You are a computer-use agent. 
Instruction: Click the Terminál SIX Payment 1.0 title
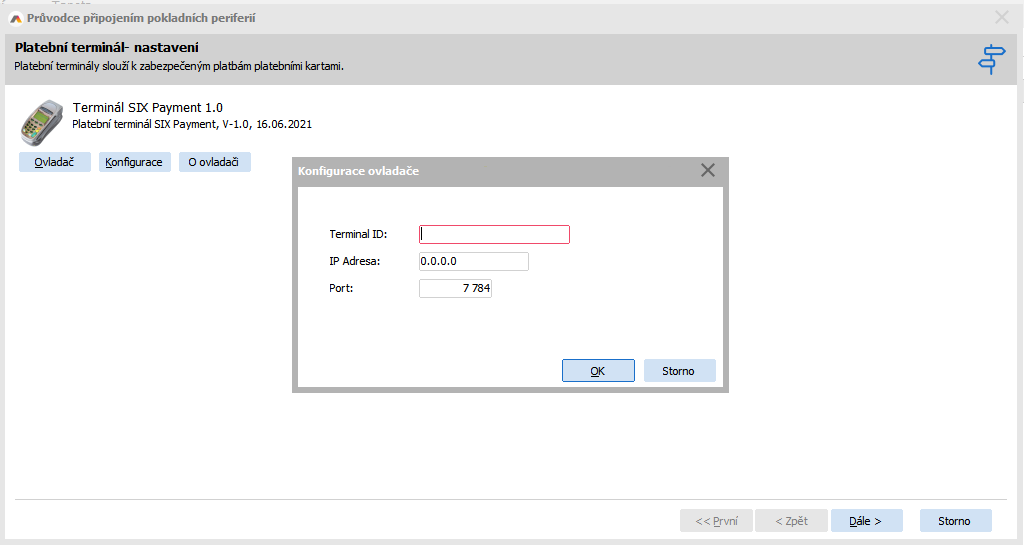[148, 108]
